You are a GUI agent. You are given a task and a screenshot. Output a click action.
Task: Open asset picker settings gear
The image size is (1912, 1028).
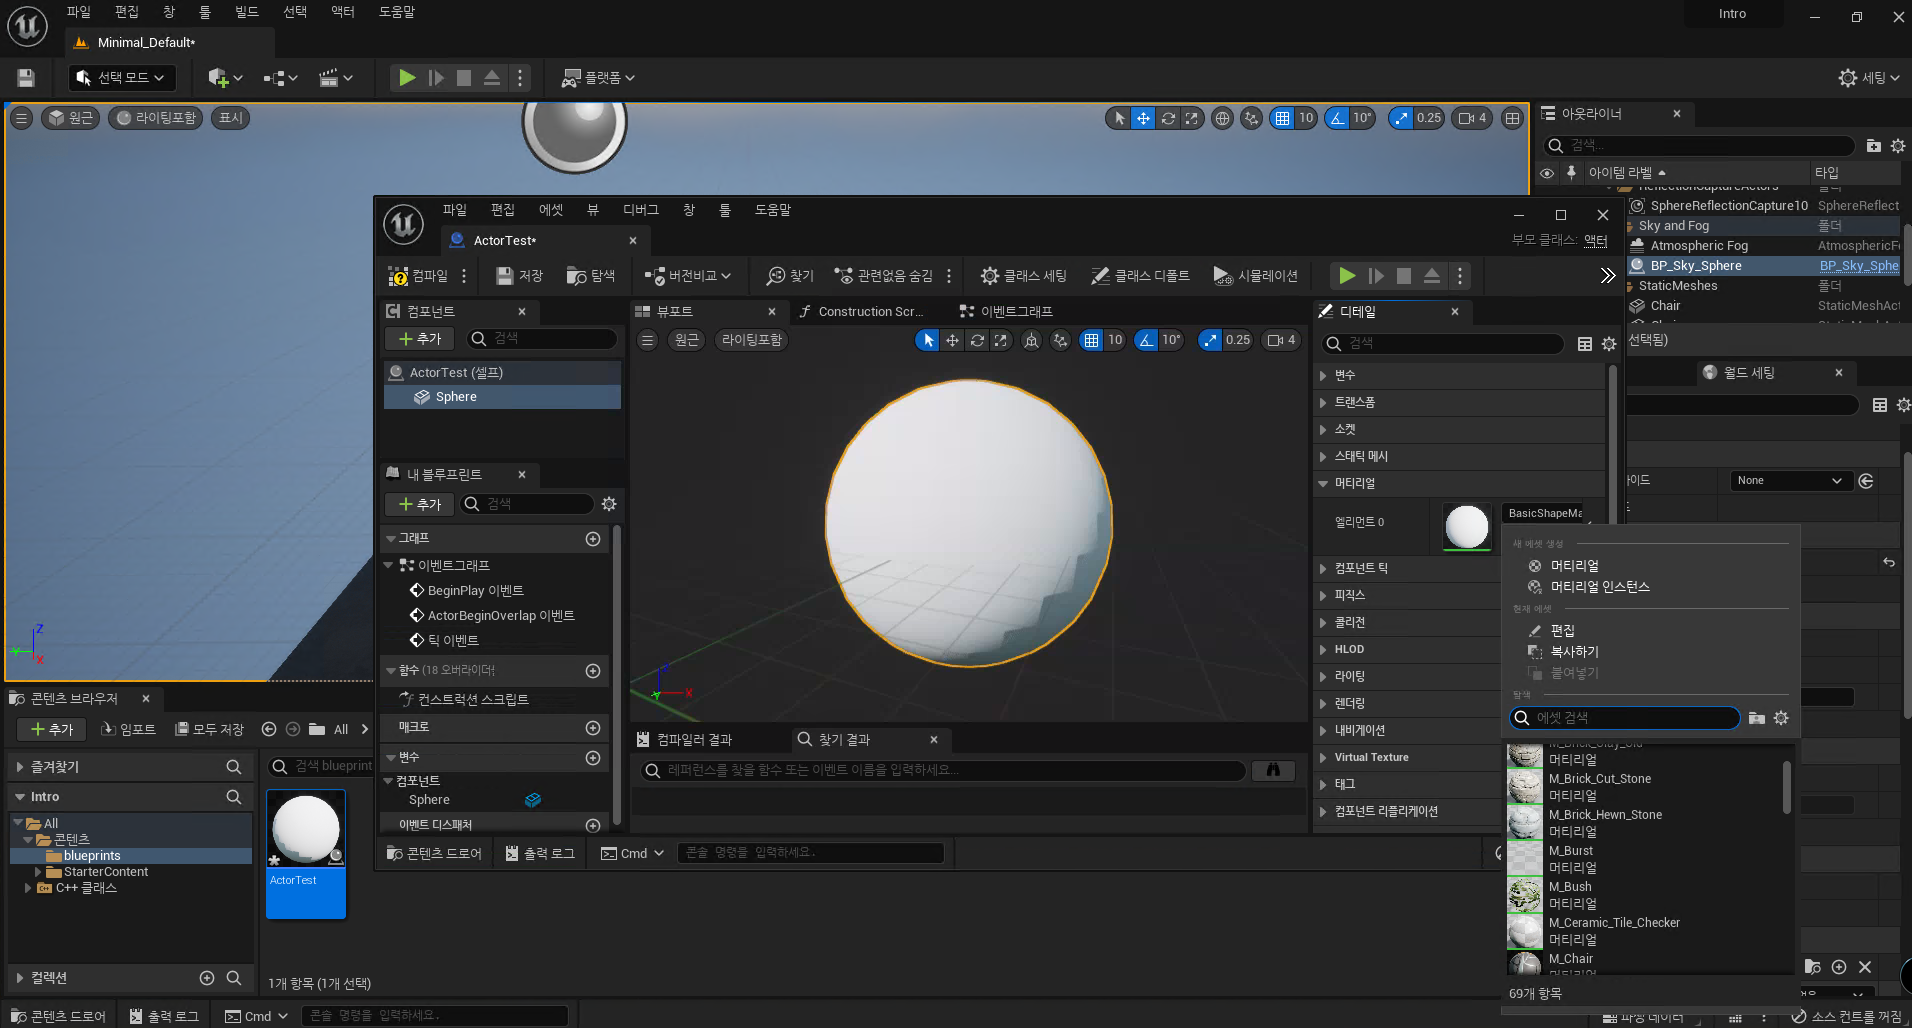(x=1781, y=718)
